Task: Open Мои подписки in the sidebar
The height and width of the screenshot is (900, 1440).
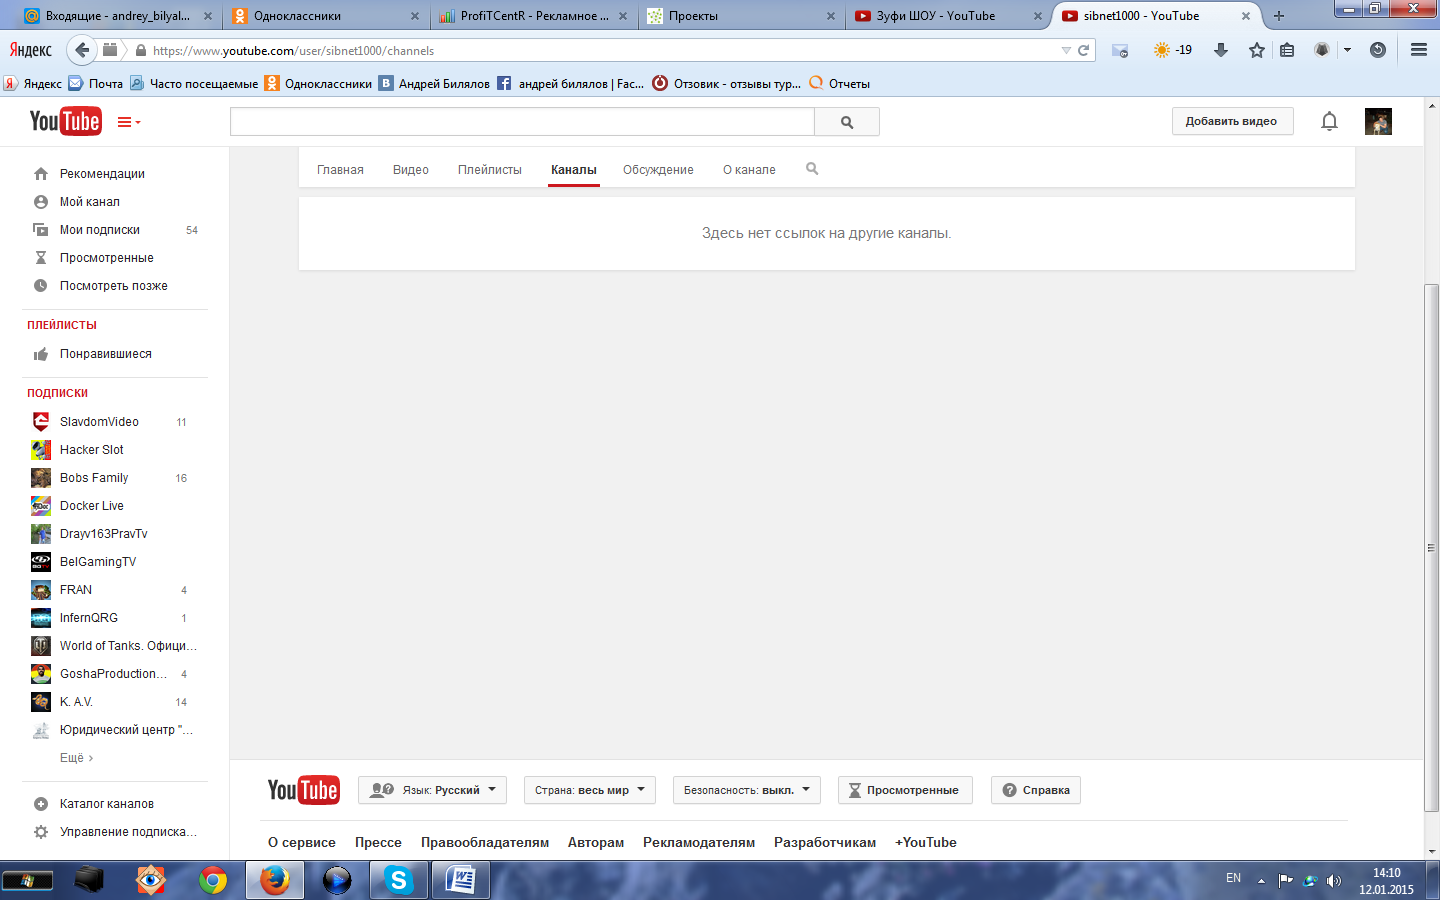Action: 100,230
